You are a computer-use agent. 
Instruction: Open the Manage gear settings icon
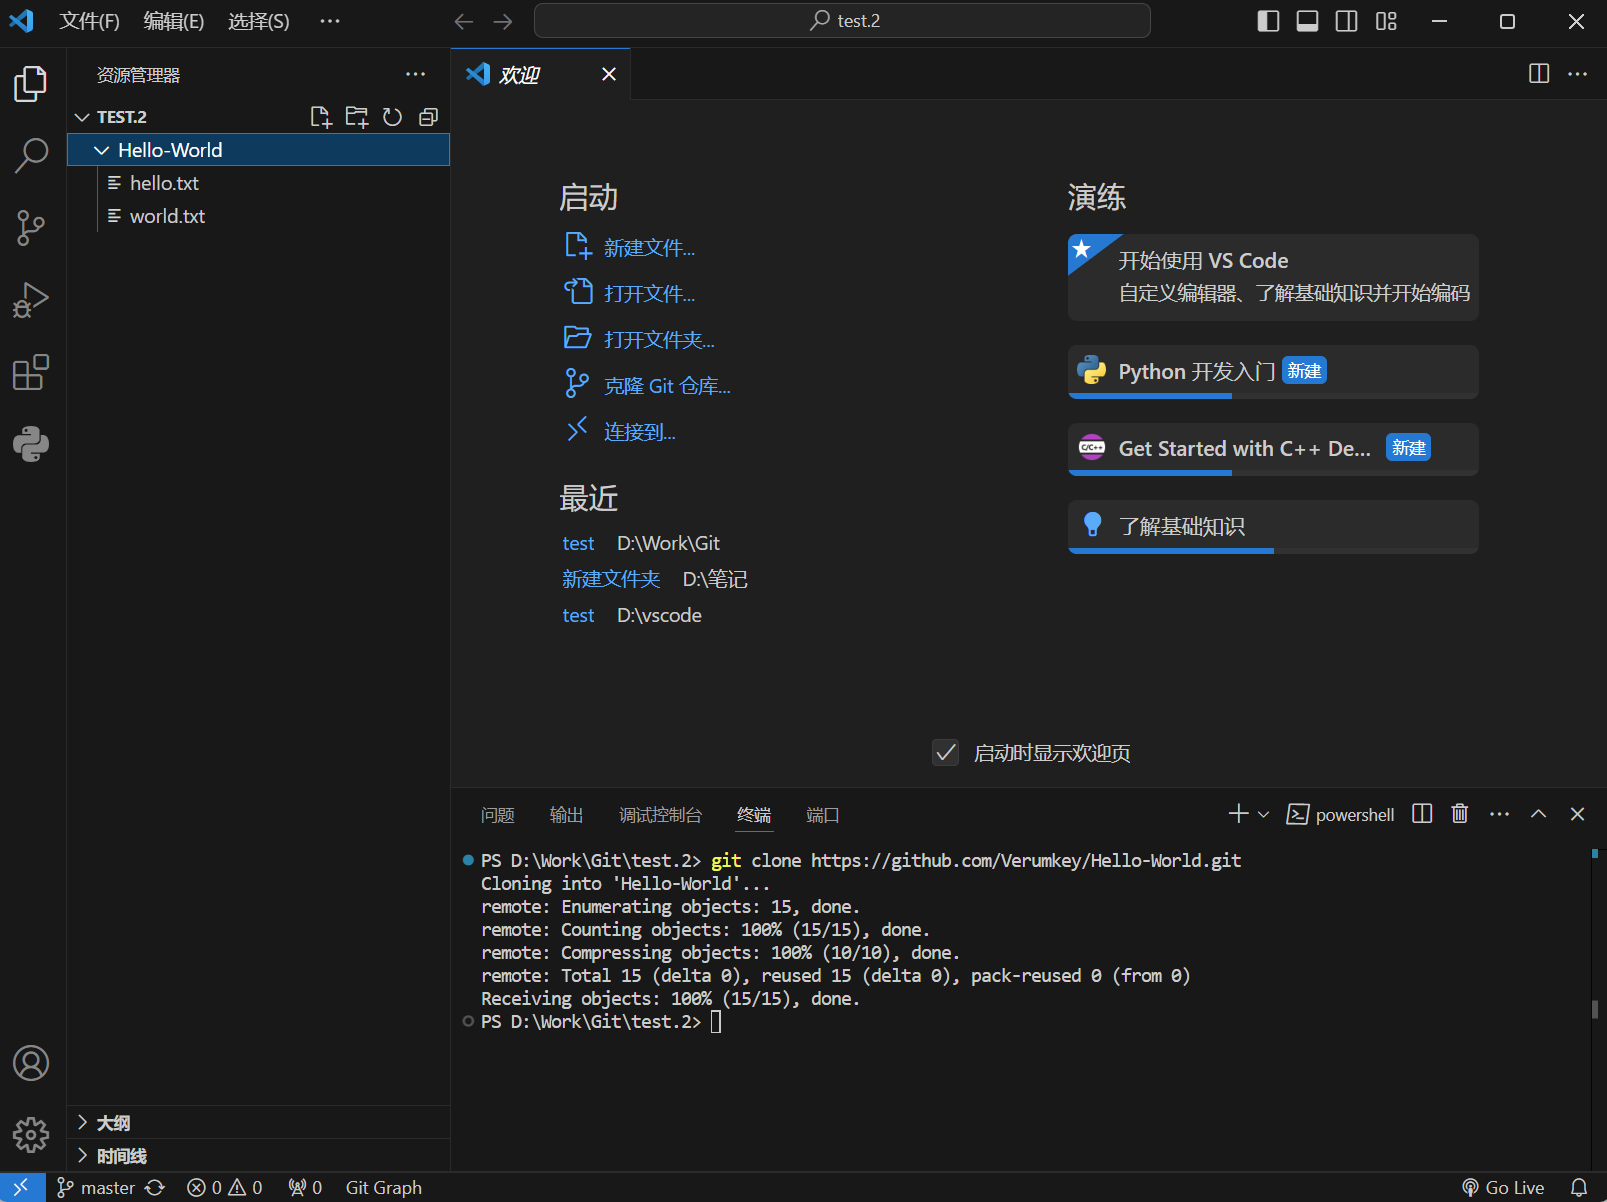tap(31, 1135)
